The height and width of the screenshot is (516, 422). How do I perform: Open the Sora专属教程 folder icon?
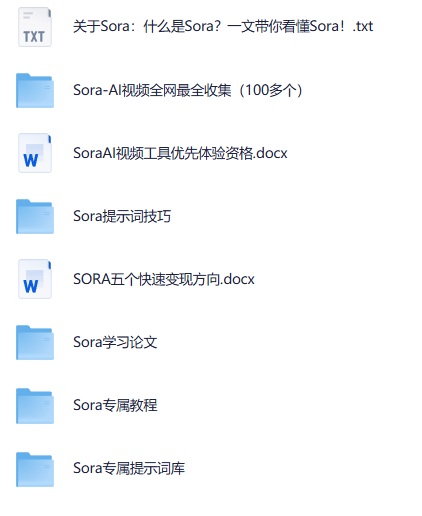pyautogui.click(x=35, y=406)
